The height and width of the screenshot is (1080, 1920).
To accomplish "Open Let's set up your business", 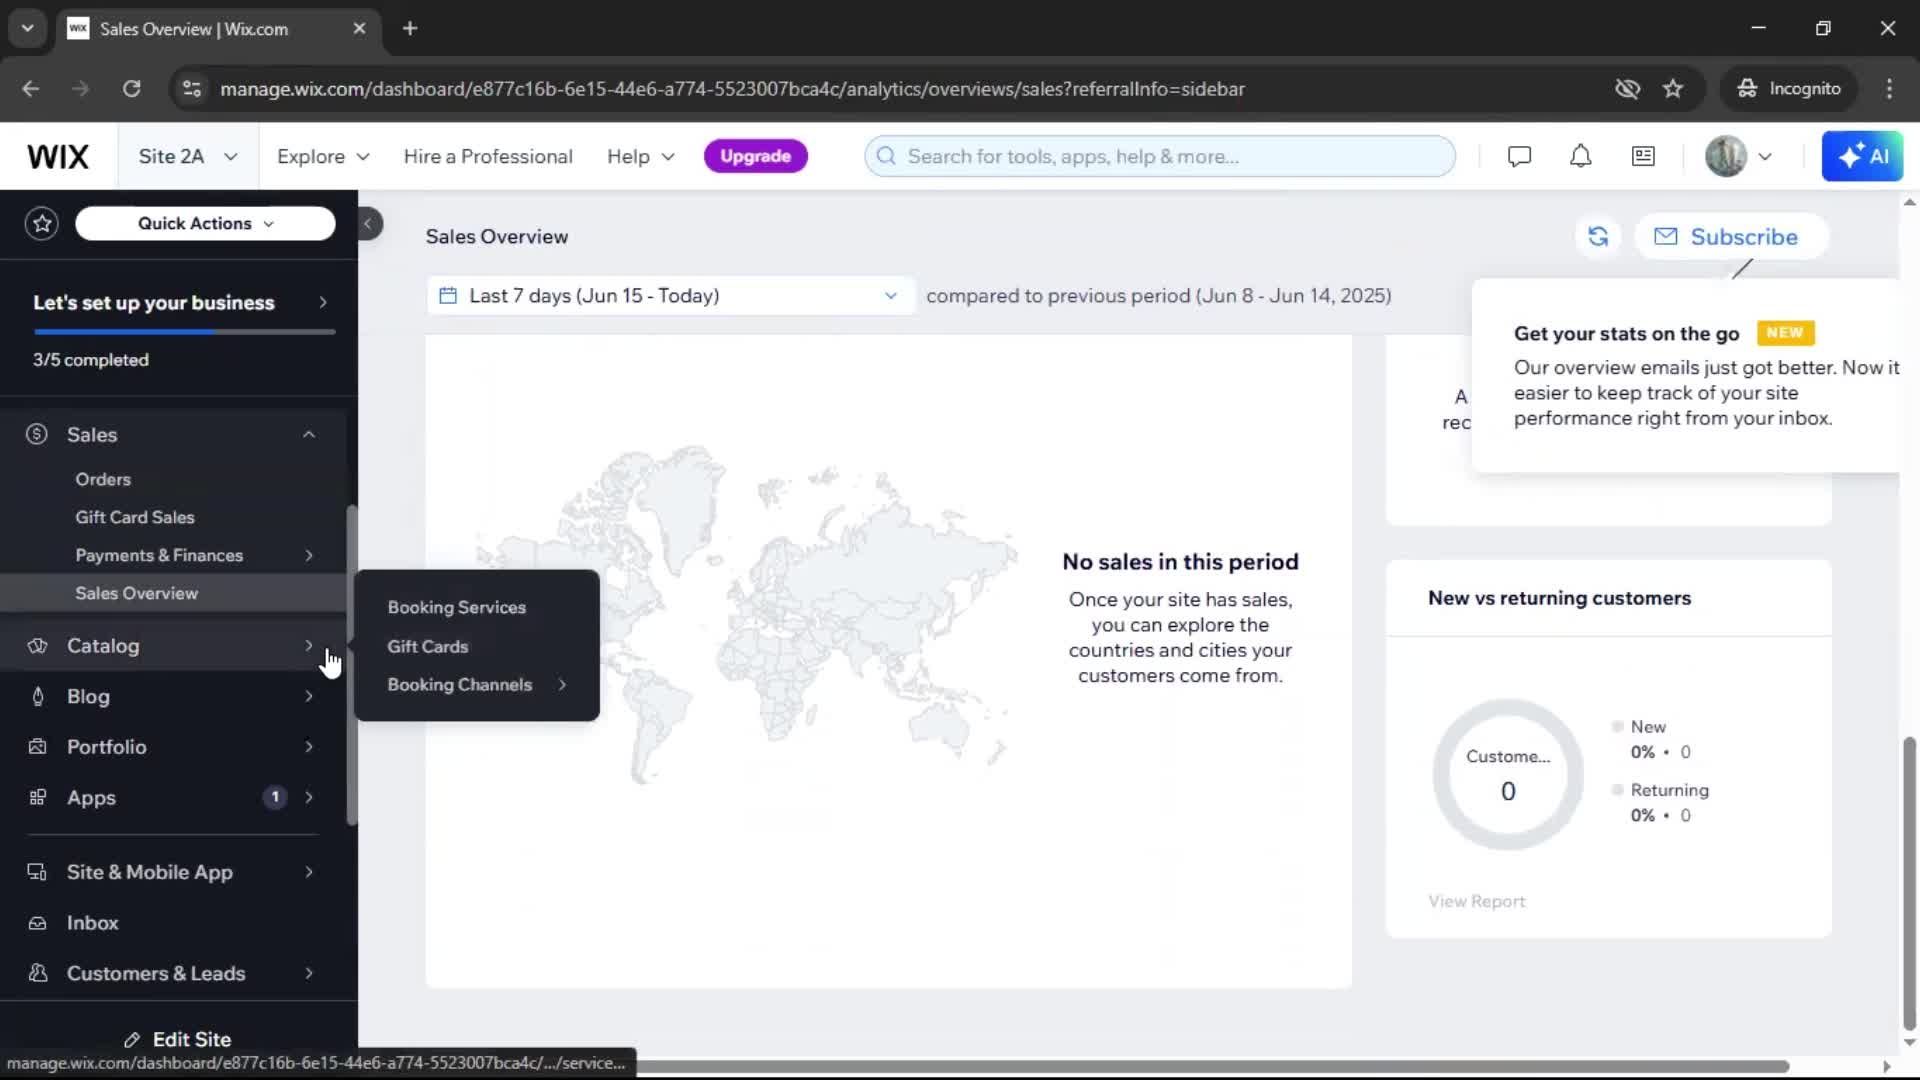I will (x=180, y=303).
